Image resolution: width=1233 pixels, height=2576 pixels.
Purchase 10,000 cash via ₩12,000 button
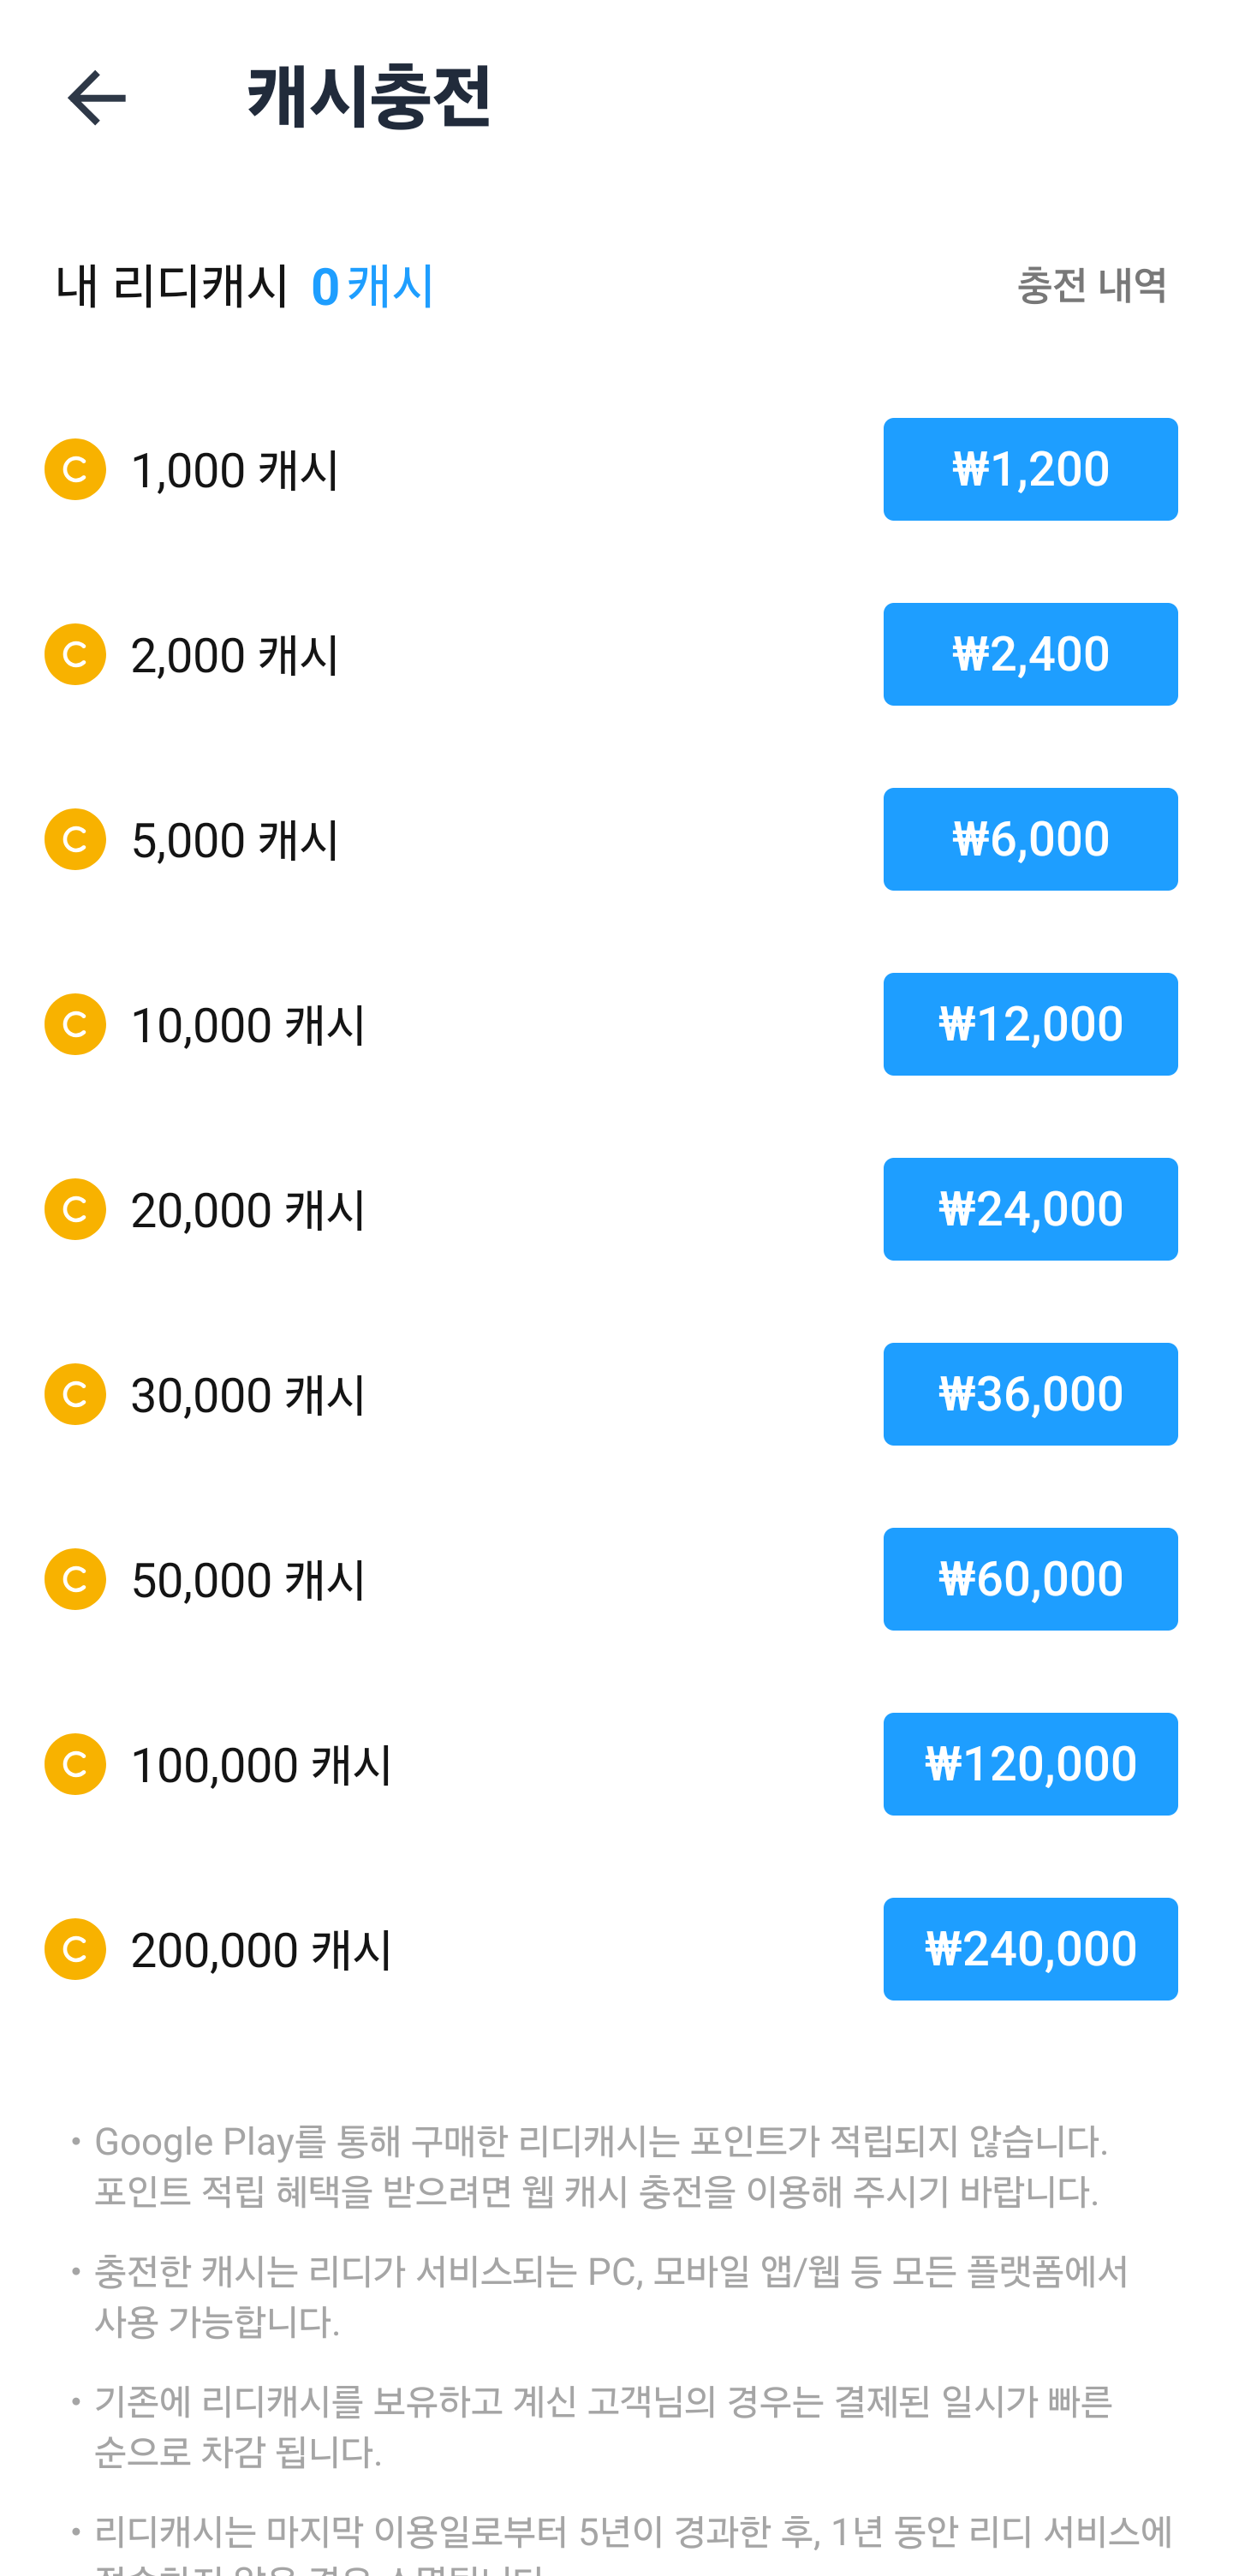(x=1029, y=1024)
